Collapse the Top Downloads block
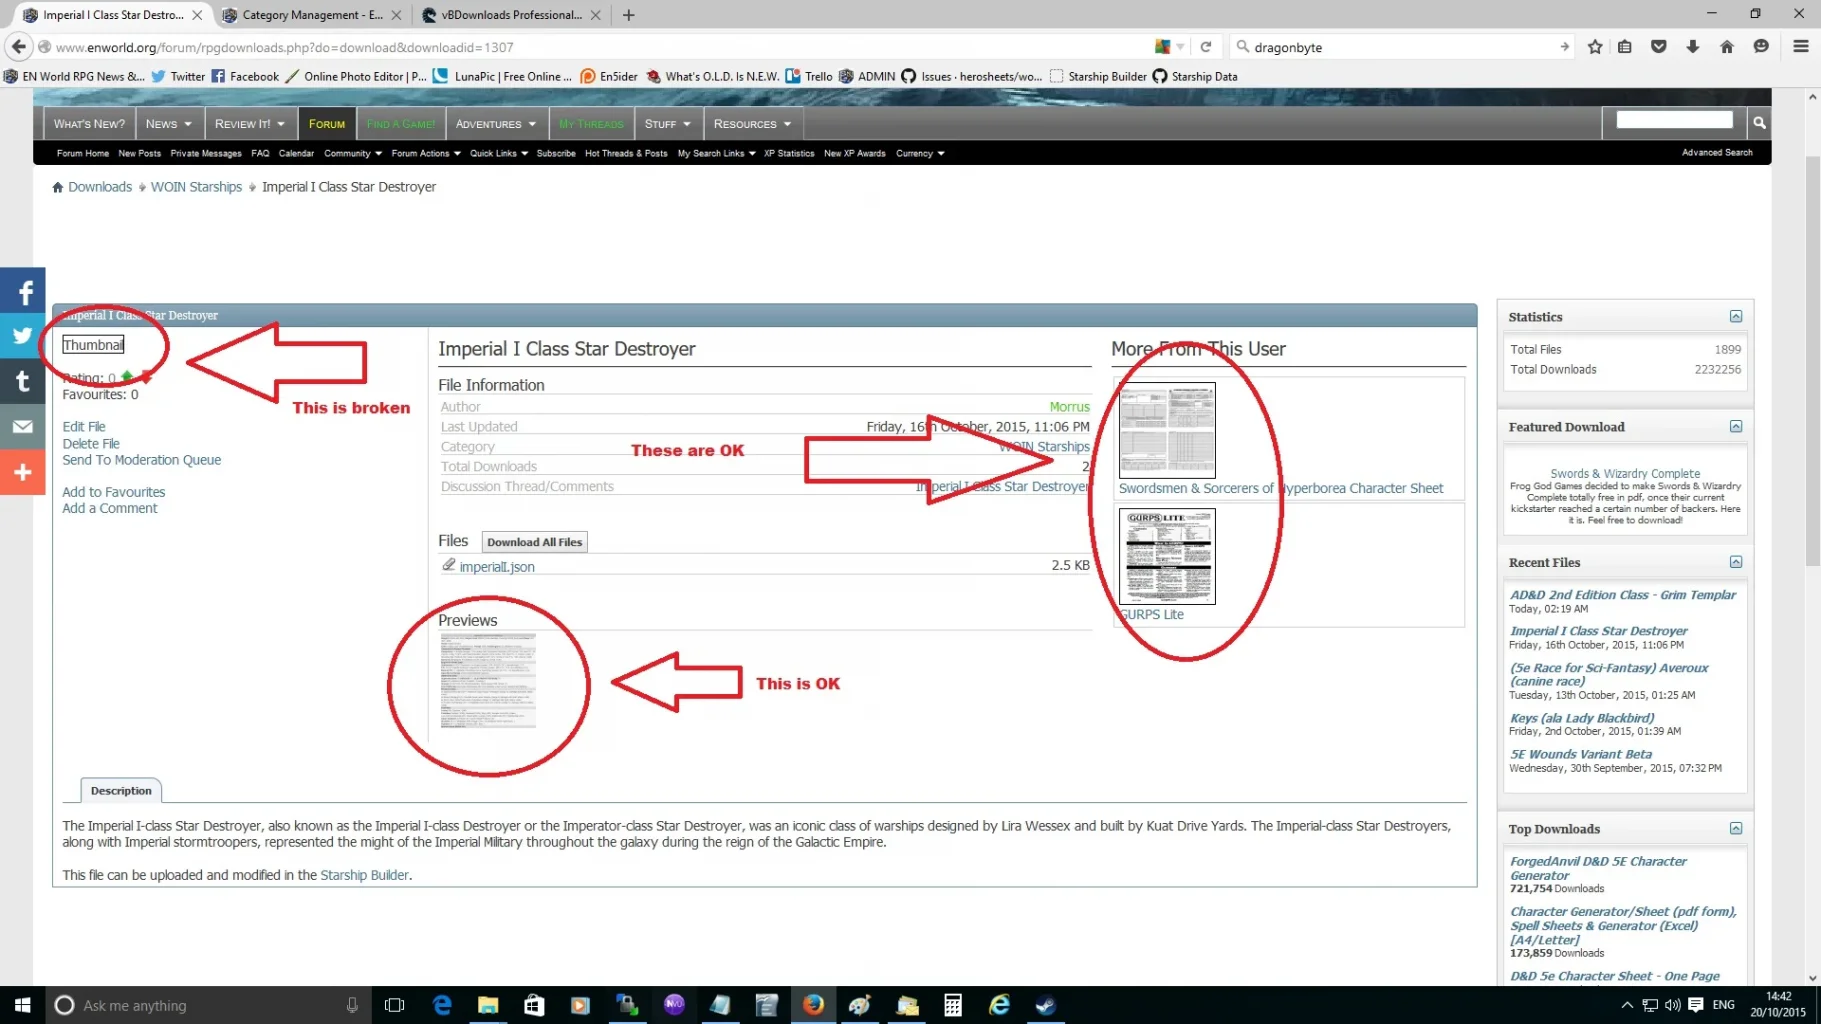The height and width of the screenshot is (1024, 1821). coord(1736,828)
